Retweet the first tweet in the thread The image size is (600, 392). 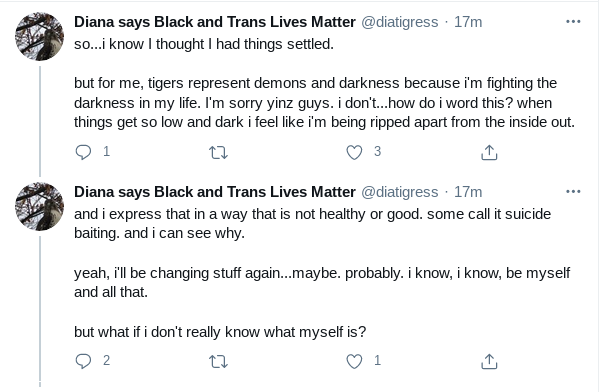[218, 153]
